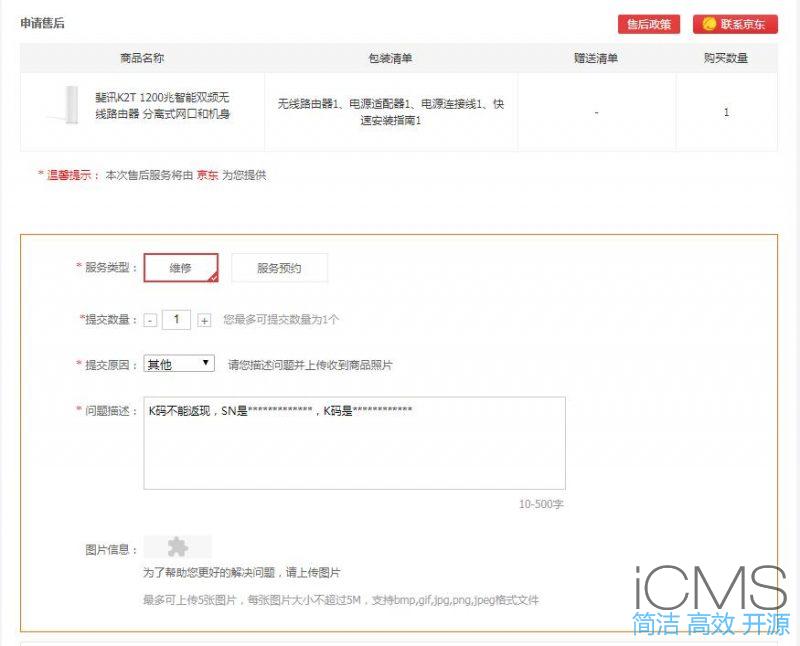
Task: Click the image upload plugin icon
Action: coord(178,547)
